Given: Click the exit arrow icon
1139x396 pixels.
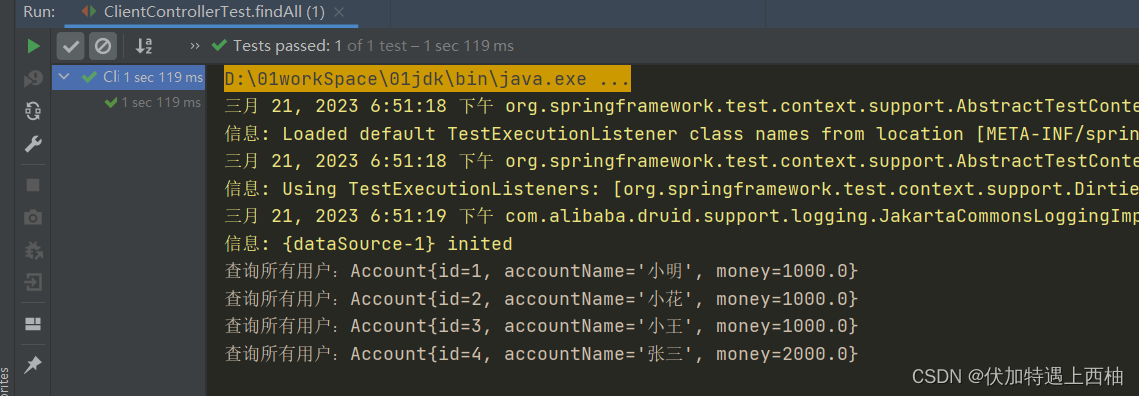Looking at the screenshot, I should click(33, 282).
